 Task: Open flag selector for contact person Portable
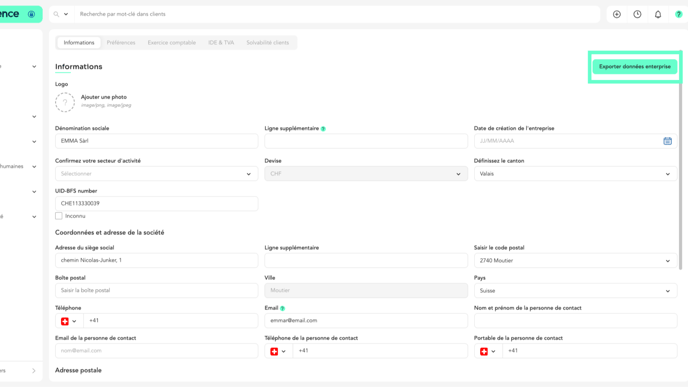click(488, 351)
